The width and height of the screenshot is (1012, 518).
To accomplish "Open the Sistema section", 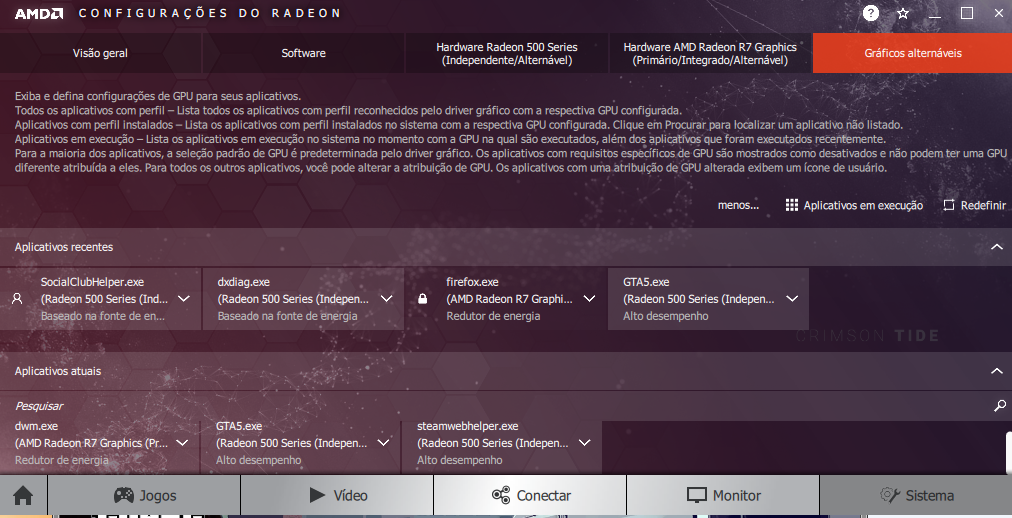I will [916, 495].
